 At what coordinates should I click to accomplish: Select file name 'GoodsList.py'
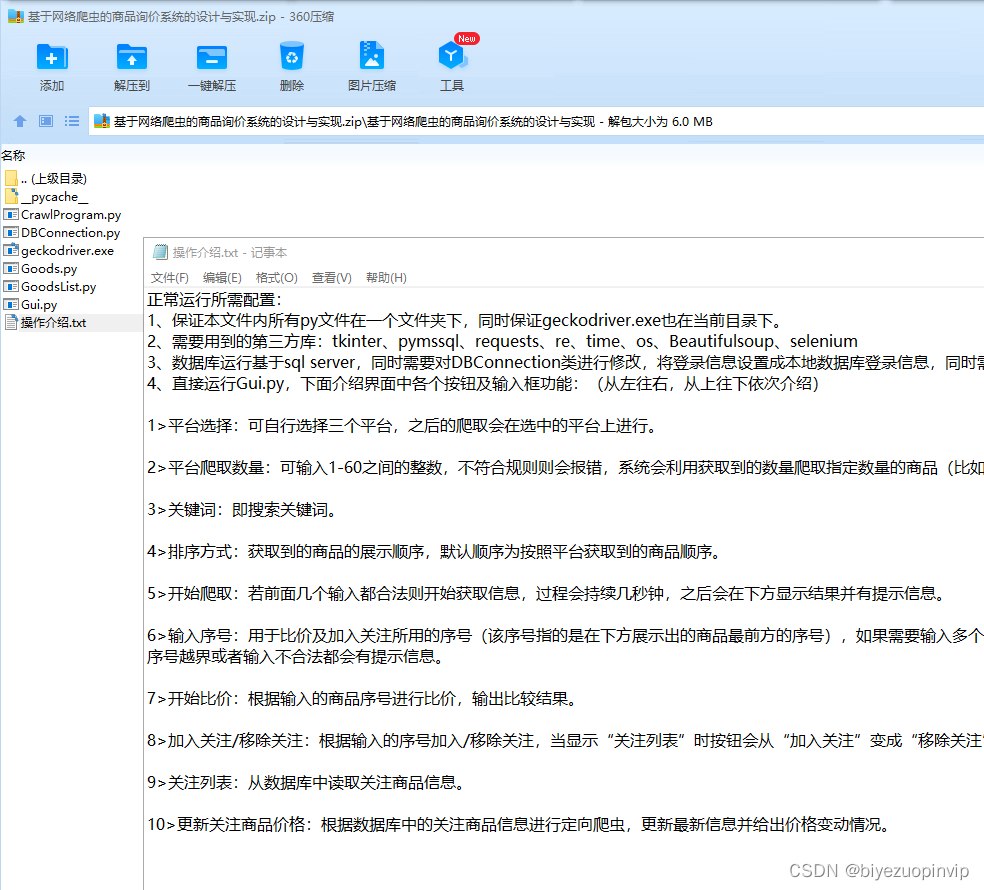58,287
